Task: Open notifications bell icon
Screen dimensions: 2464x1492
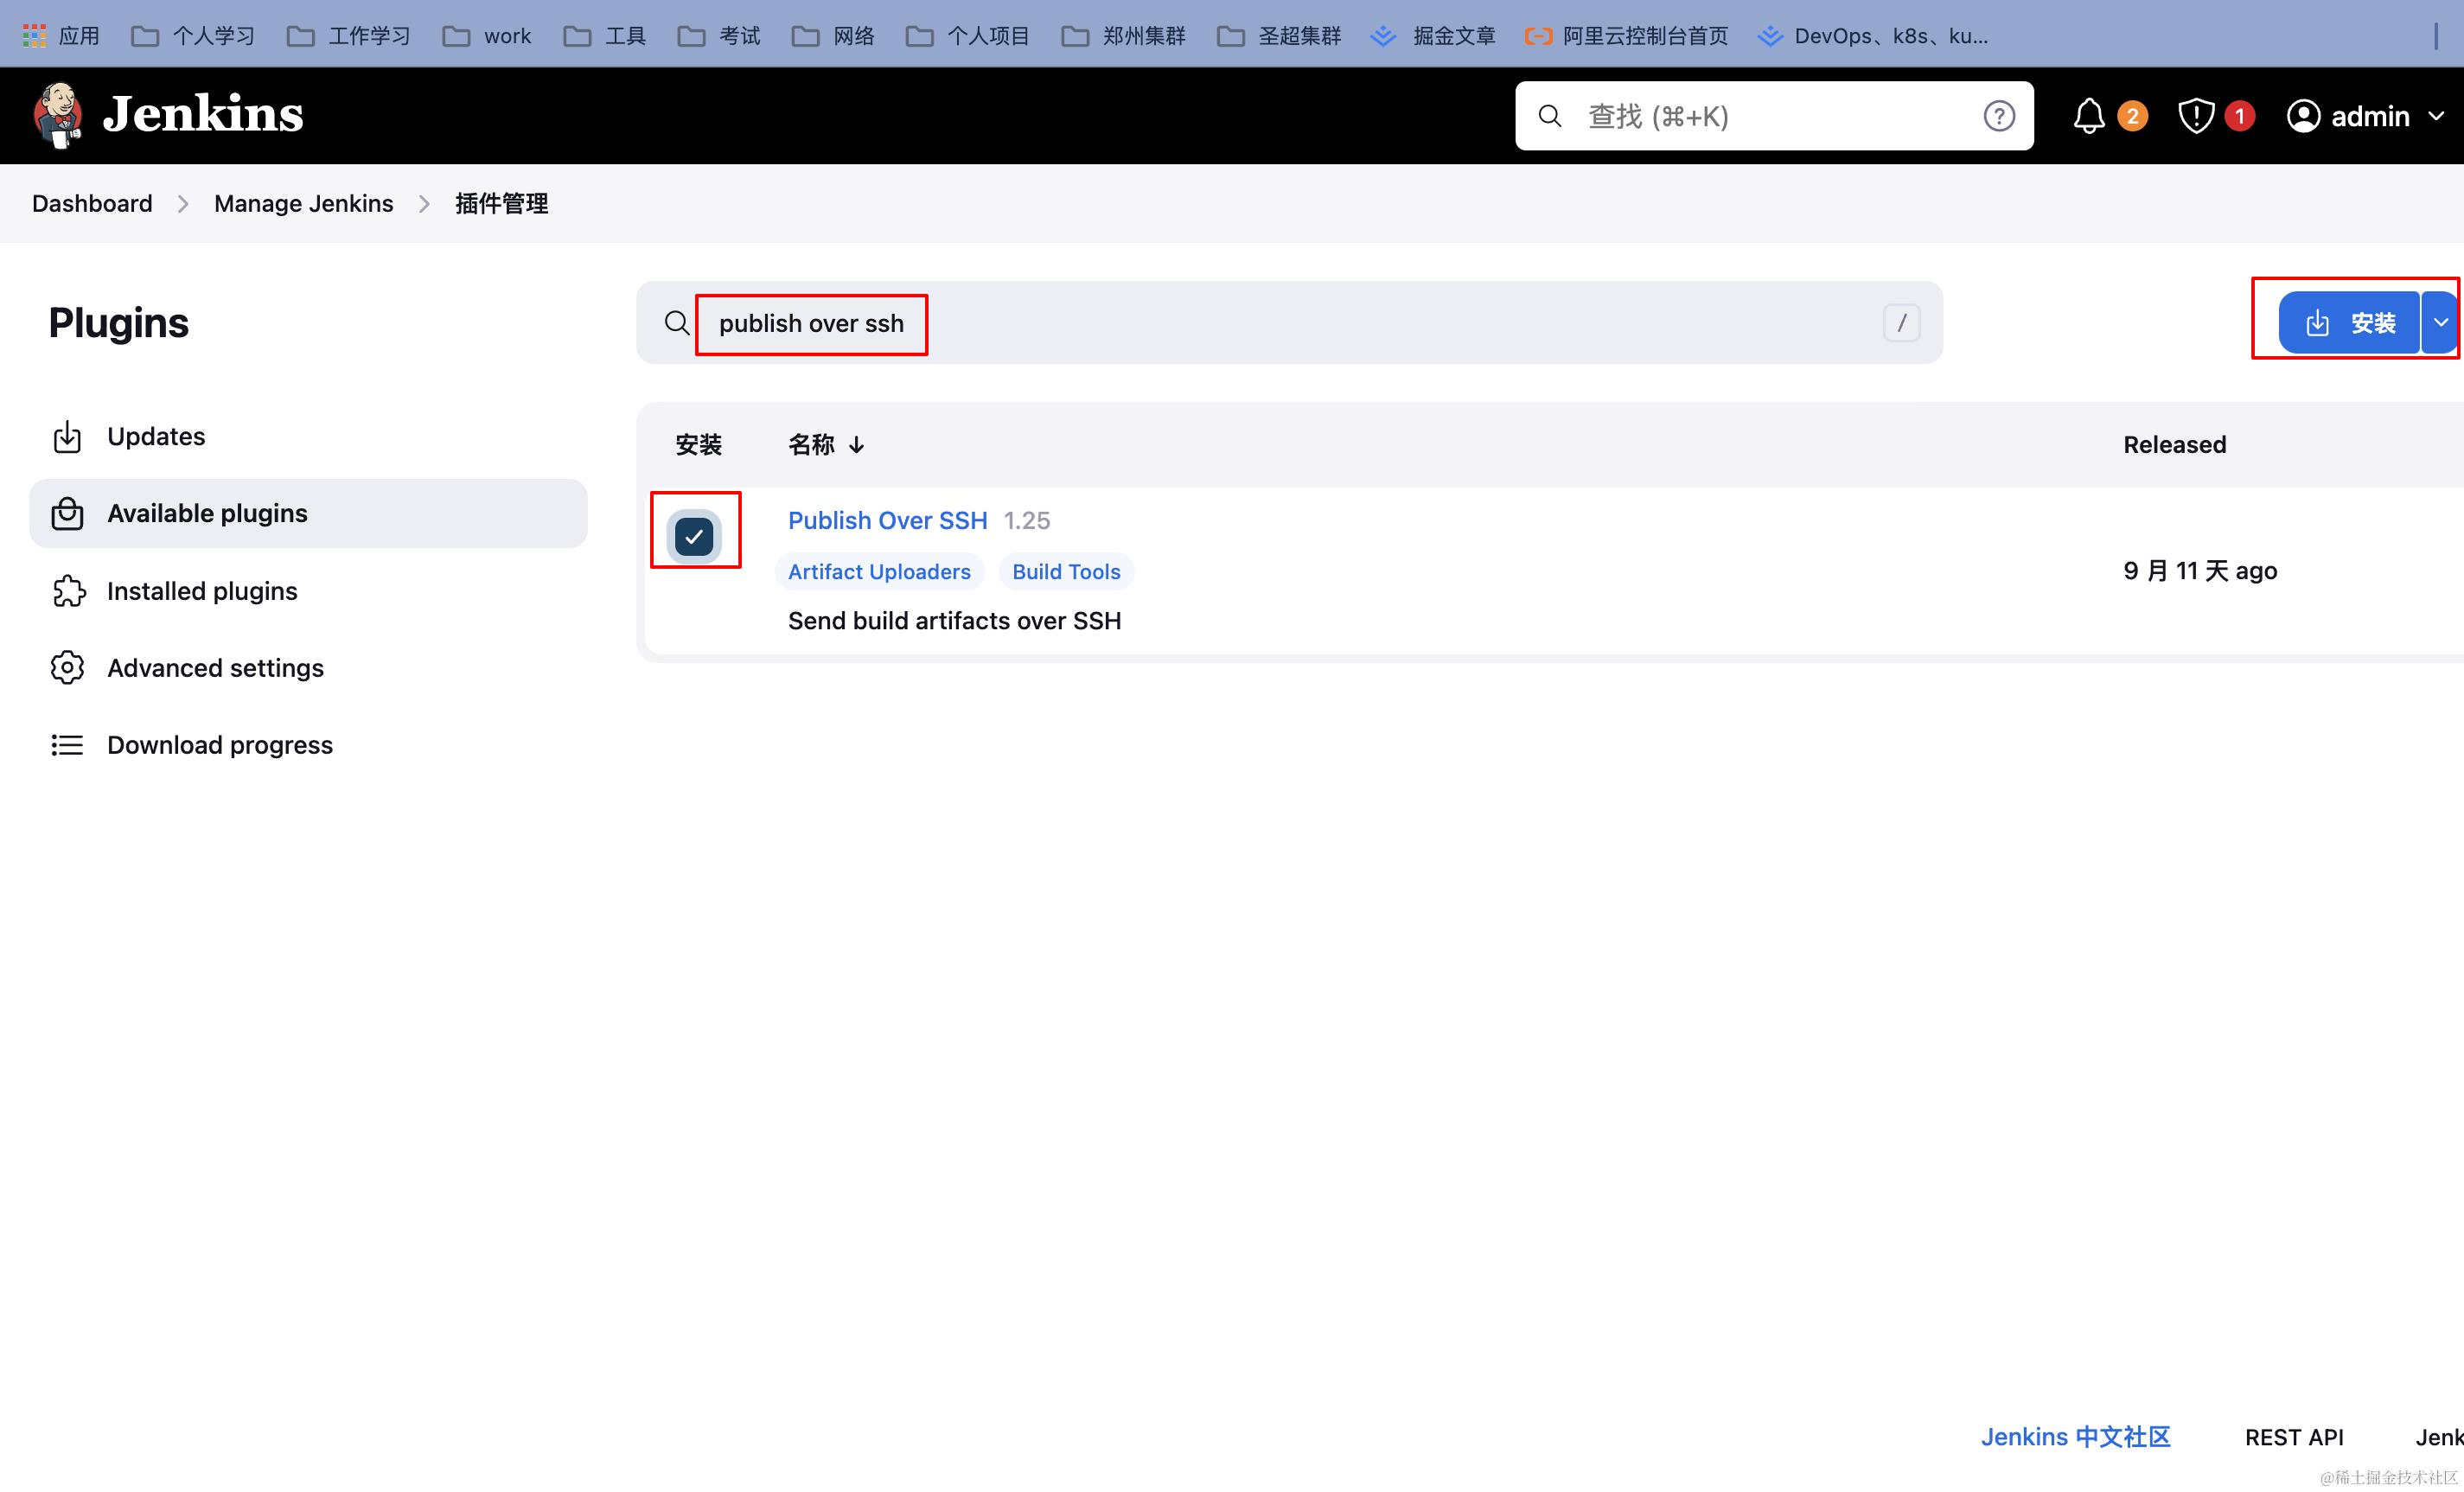Action: pos(2088,116)
